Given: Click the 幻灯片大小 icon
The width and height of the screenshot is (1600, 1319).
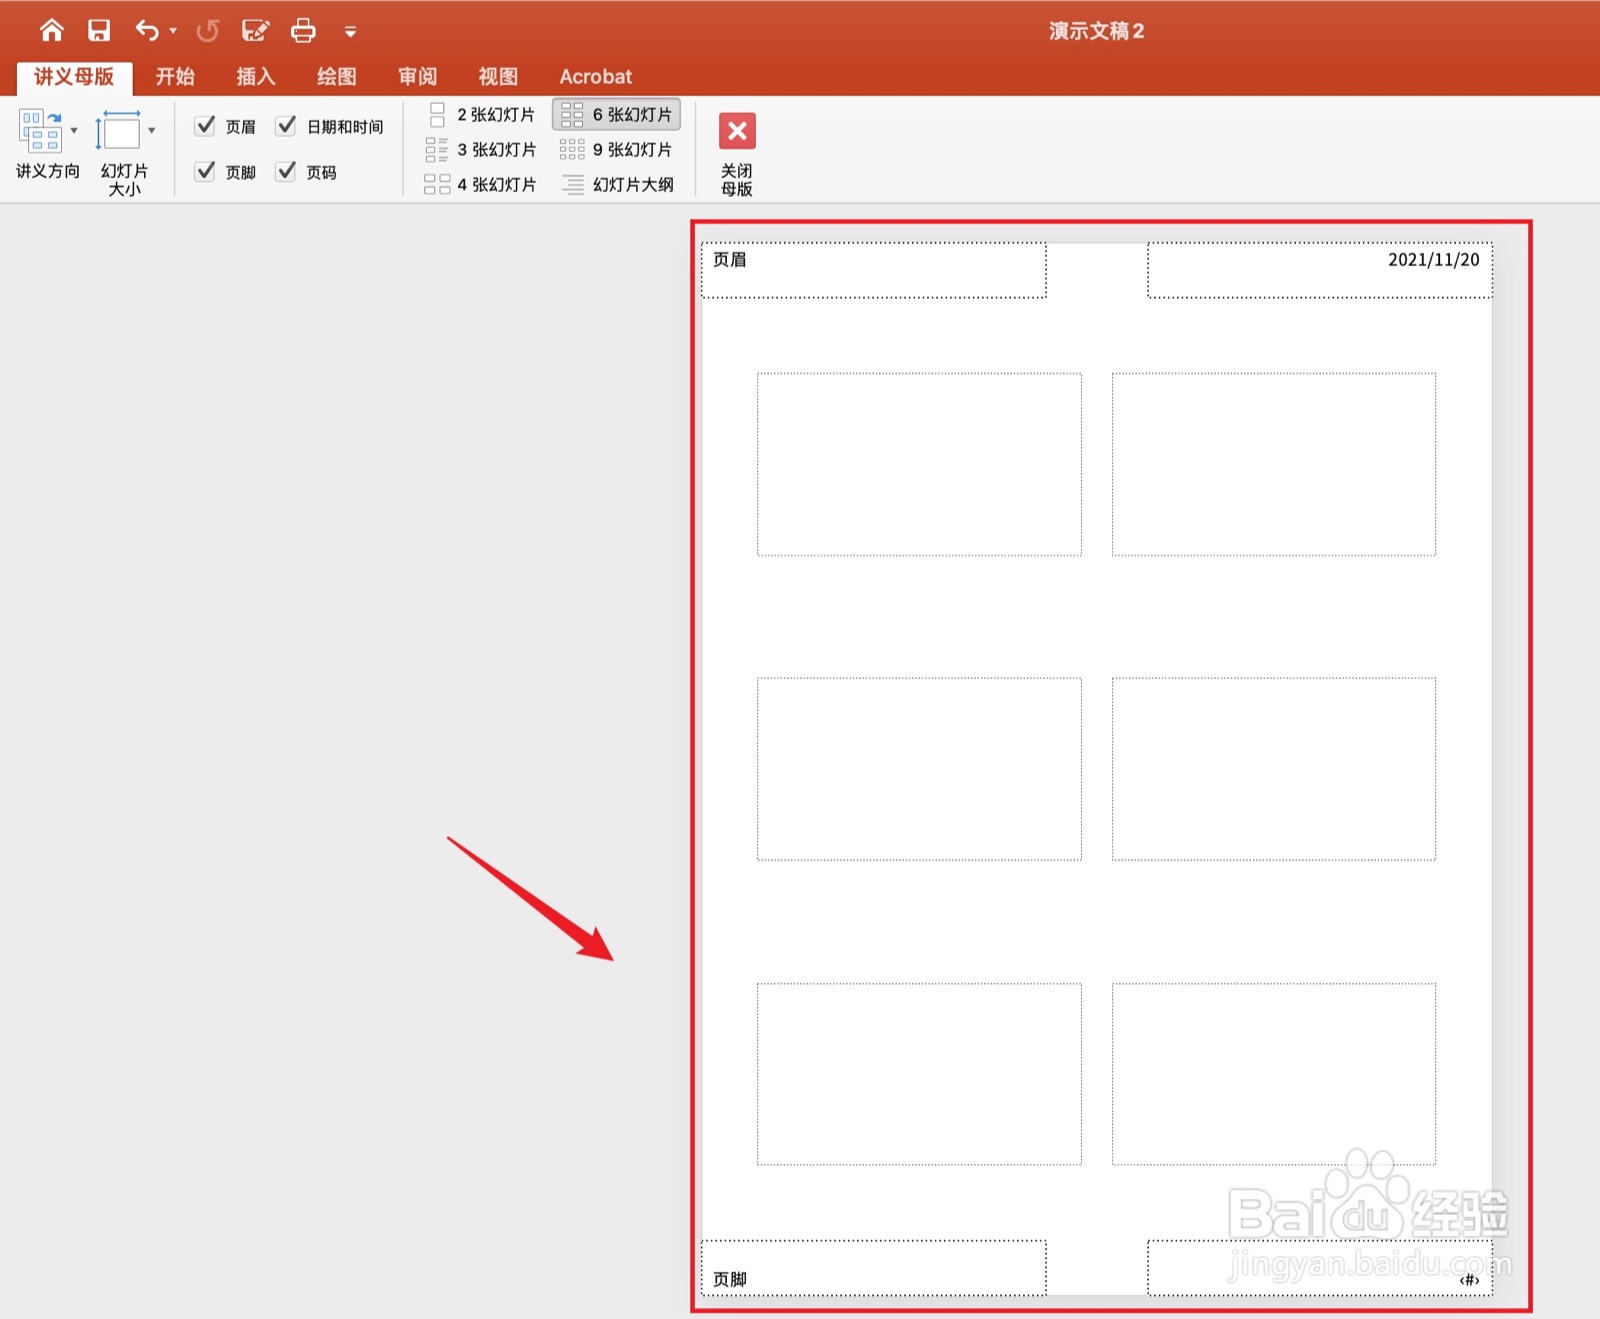Looking at the screenshot, I should [119, 131].
